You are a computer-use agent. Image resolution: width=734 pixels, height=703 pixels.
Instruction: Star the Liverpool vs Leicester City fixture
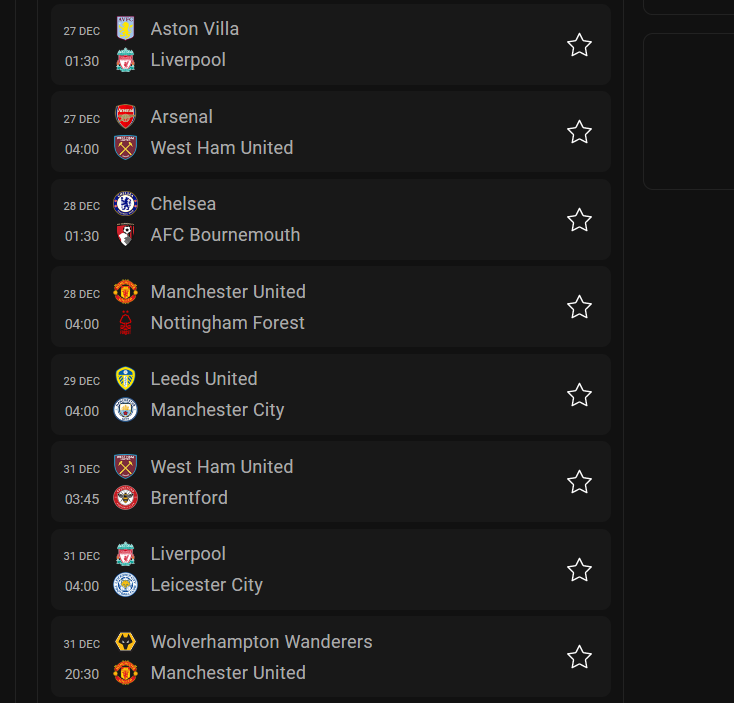pos(579,570)
